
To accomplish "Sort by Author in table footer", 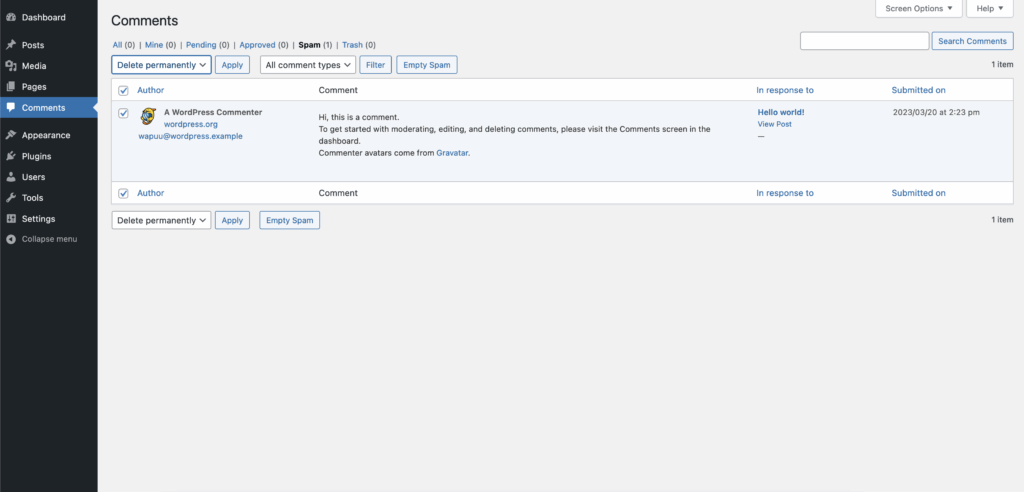I will [151, 193].
